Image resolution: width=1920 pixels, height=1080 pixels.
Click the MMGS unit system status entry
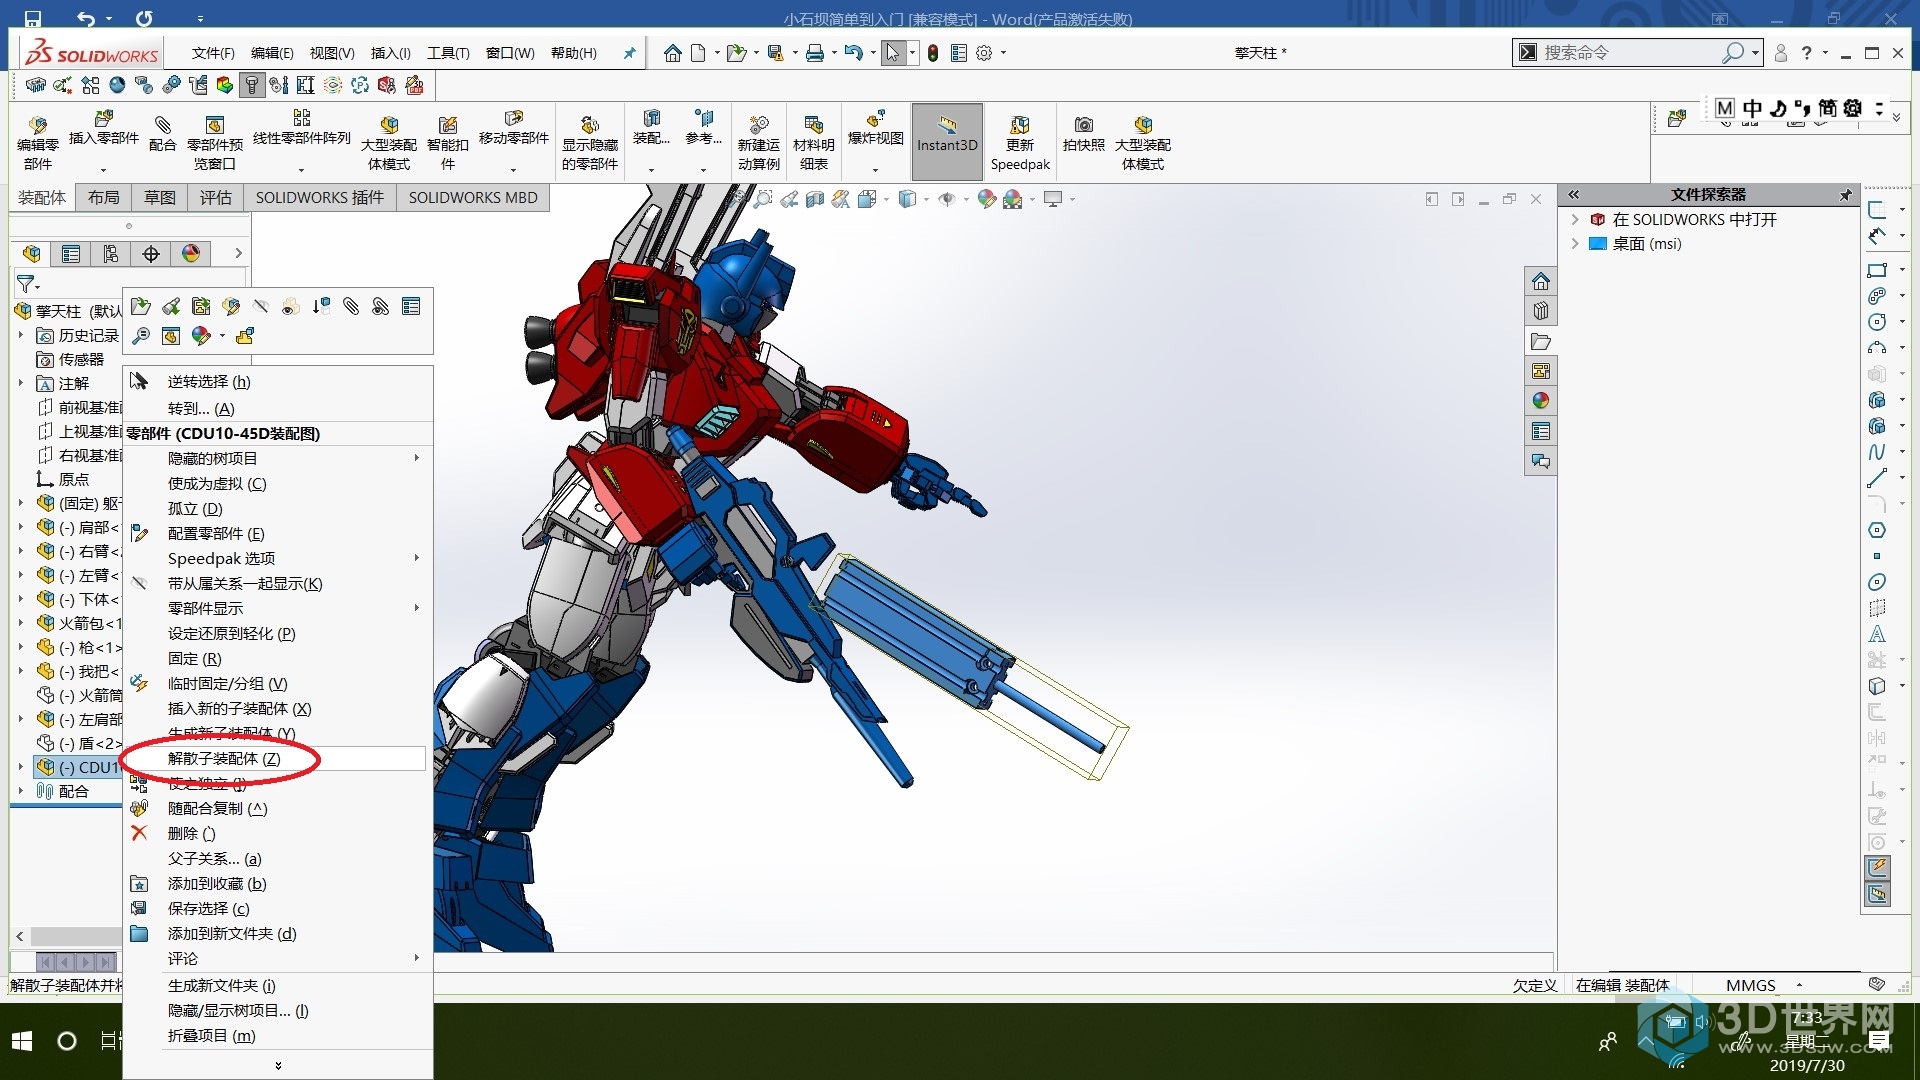[x=1750, y=985]
